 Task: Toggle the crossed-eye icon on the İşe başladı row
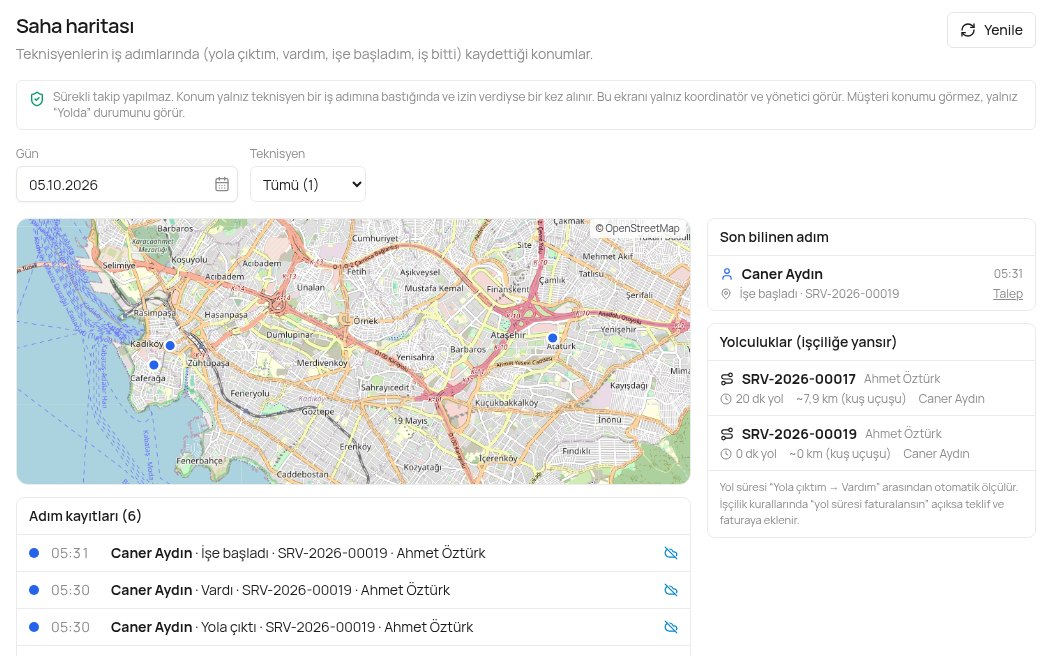[670, 553]
